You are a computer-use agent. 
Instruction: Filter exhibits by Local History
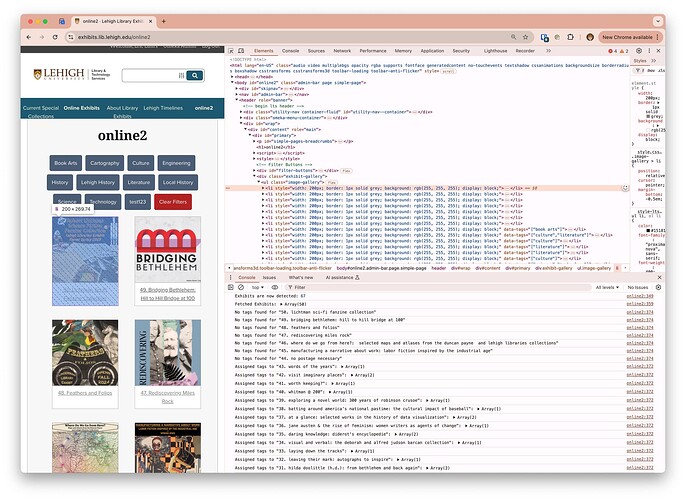(x=178, y=182)
